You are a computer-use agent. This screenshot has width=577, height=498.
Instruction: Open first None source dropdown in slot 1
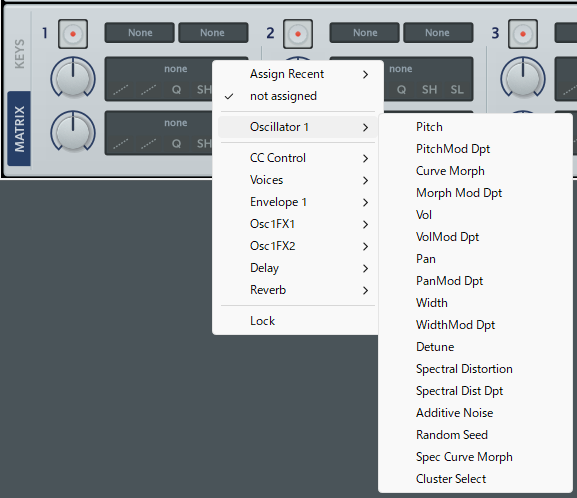point(139,33)
